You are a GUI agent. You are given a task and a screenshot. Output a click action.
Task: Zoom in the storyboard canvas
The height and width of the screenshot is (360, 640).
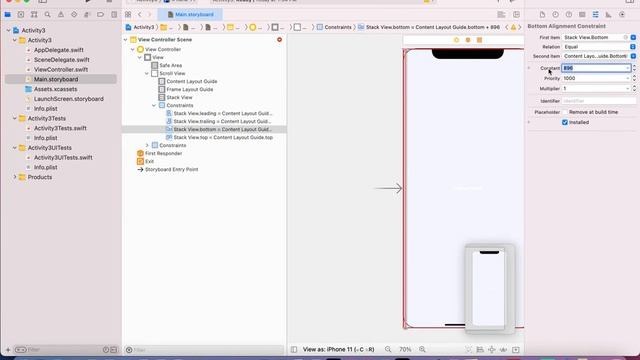click(422, 349)
